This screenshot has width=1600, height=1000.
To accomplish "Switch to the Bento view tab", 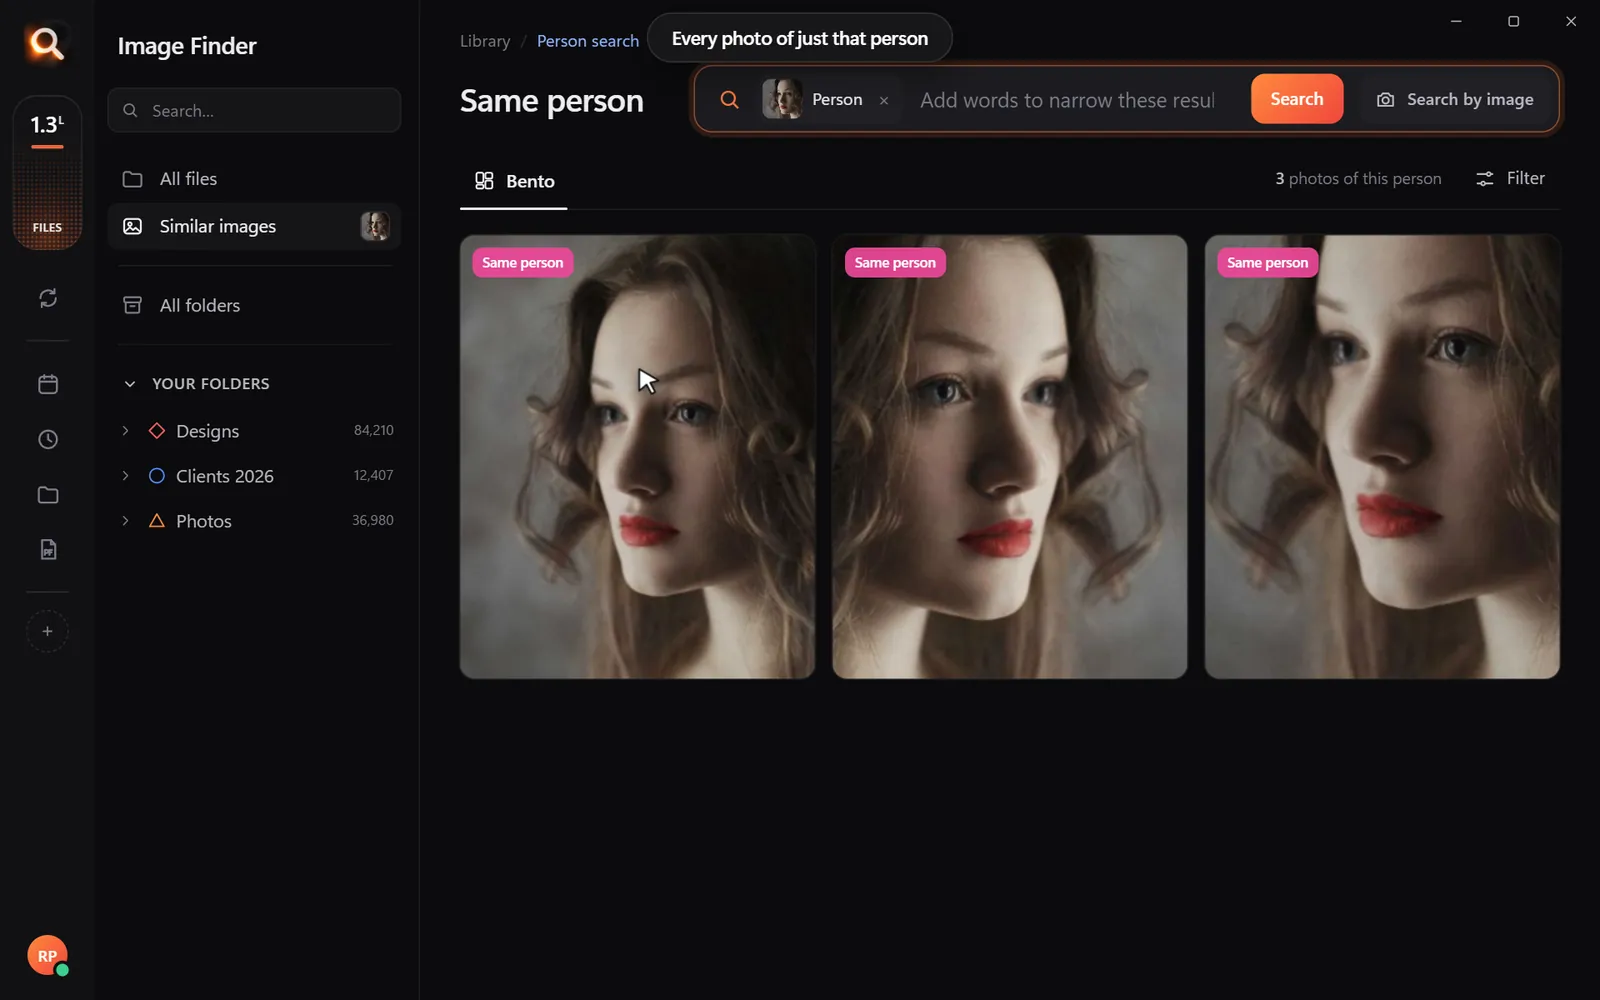I will (x=514, y=181).
